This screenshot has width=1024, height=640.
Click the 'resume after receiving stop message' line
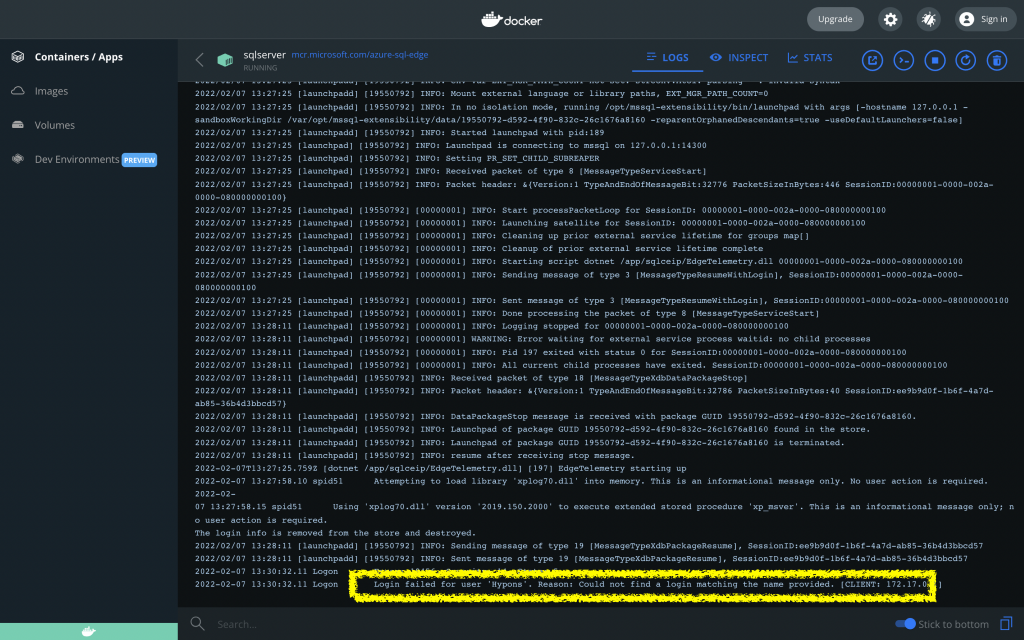(x=415, y=455)
